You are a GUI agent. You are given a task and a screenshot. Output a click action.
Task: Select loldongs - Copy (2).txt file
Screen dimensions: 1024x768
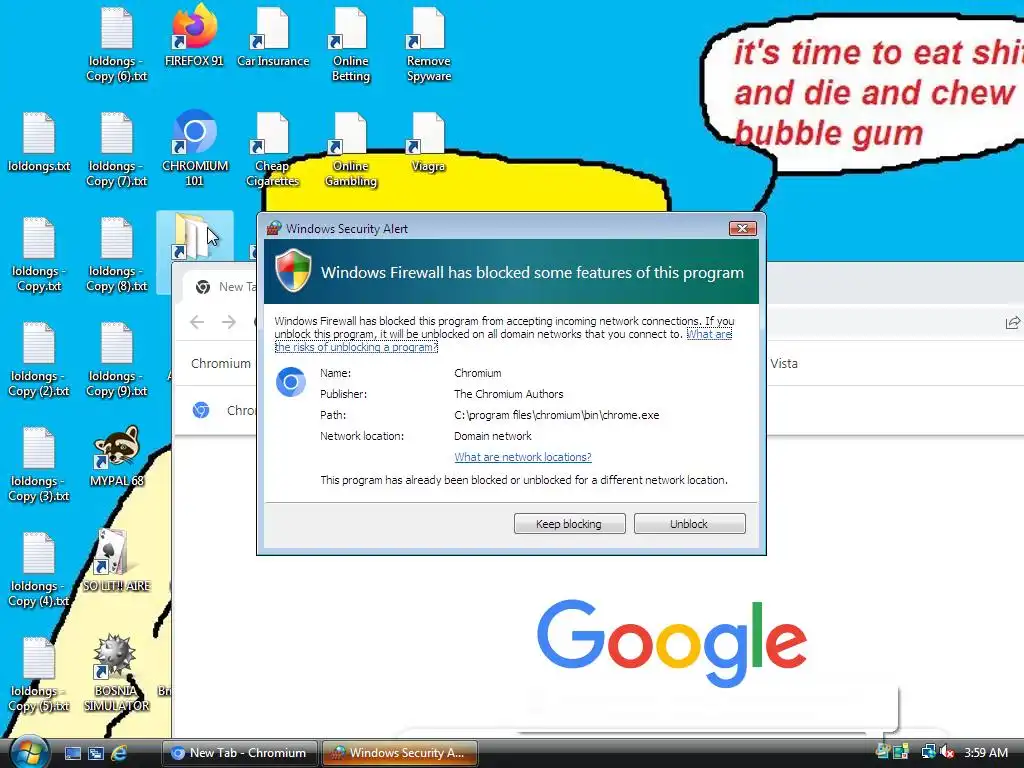[x=39, y=359]
